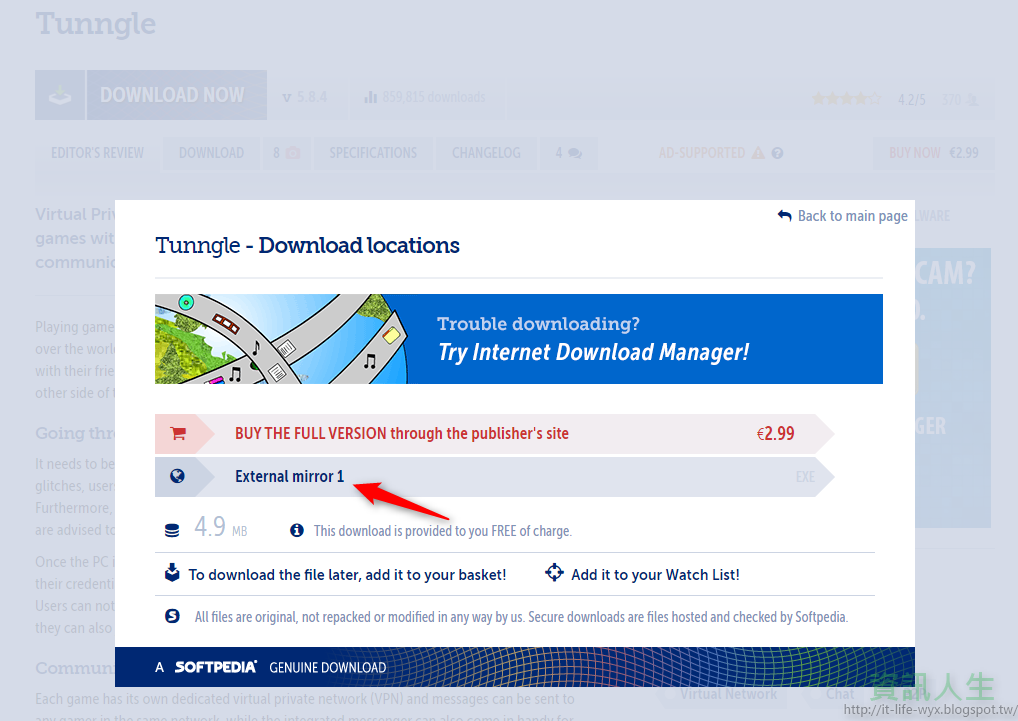Click Add it to your Watch List

tap(655, 575)
